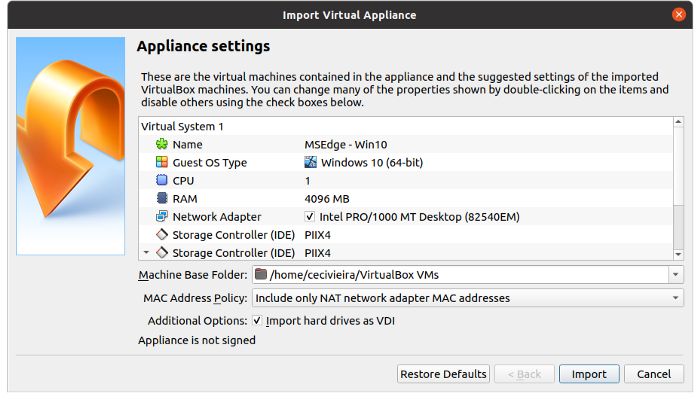The image size is (700, 399).
Task: Close the Import Virtual Appliance dialog
Action: (679, 15)
